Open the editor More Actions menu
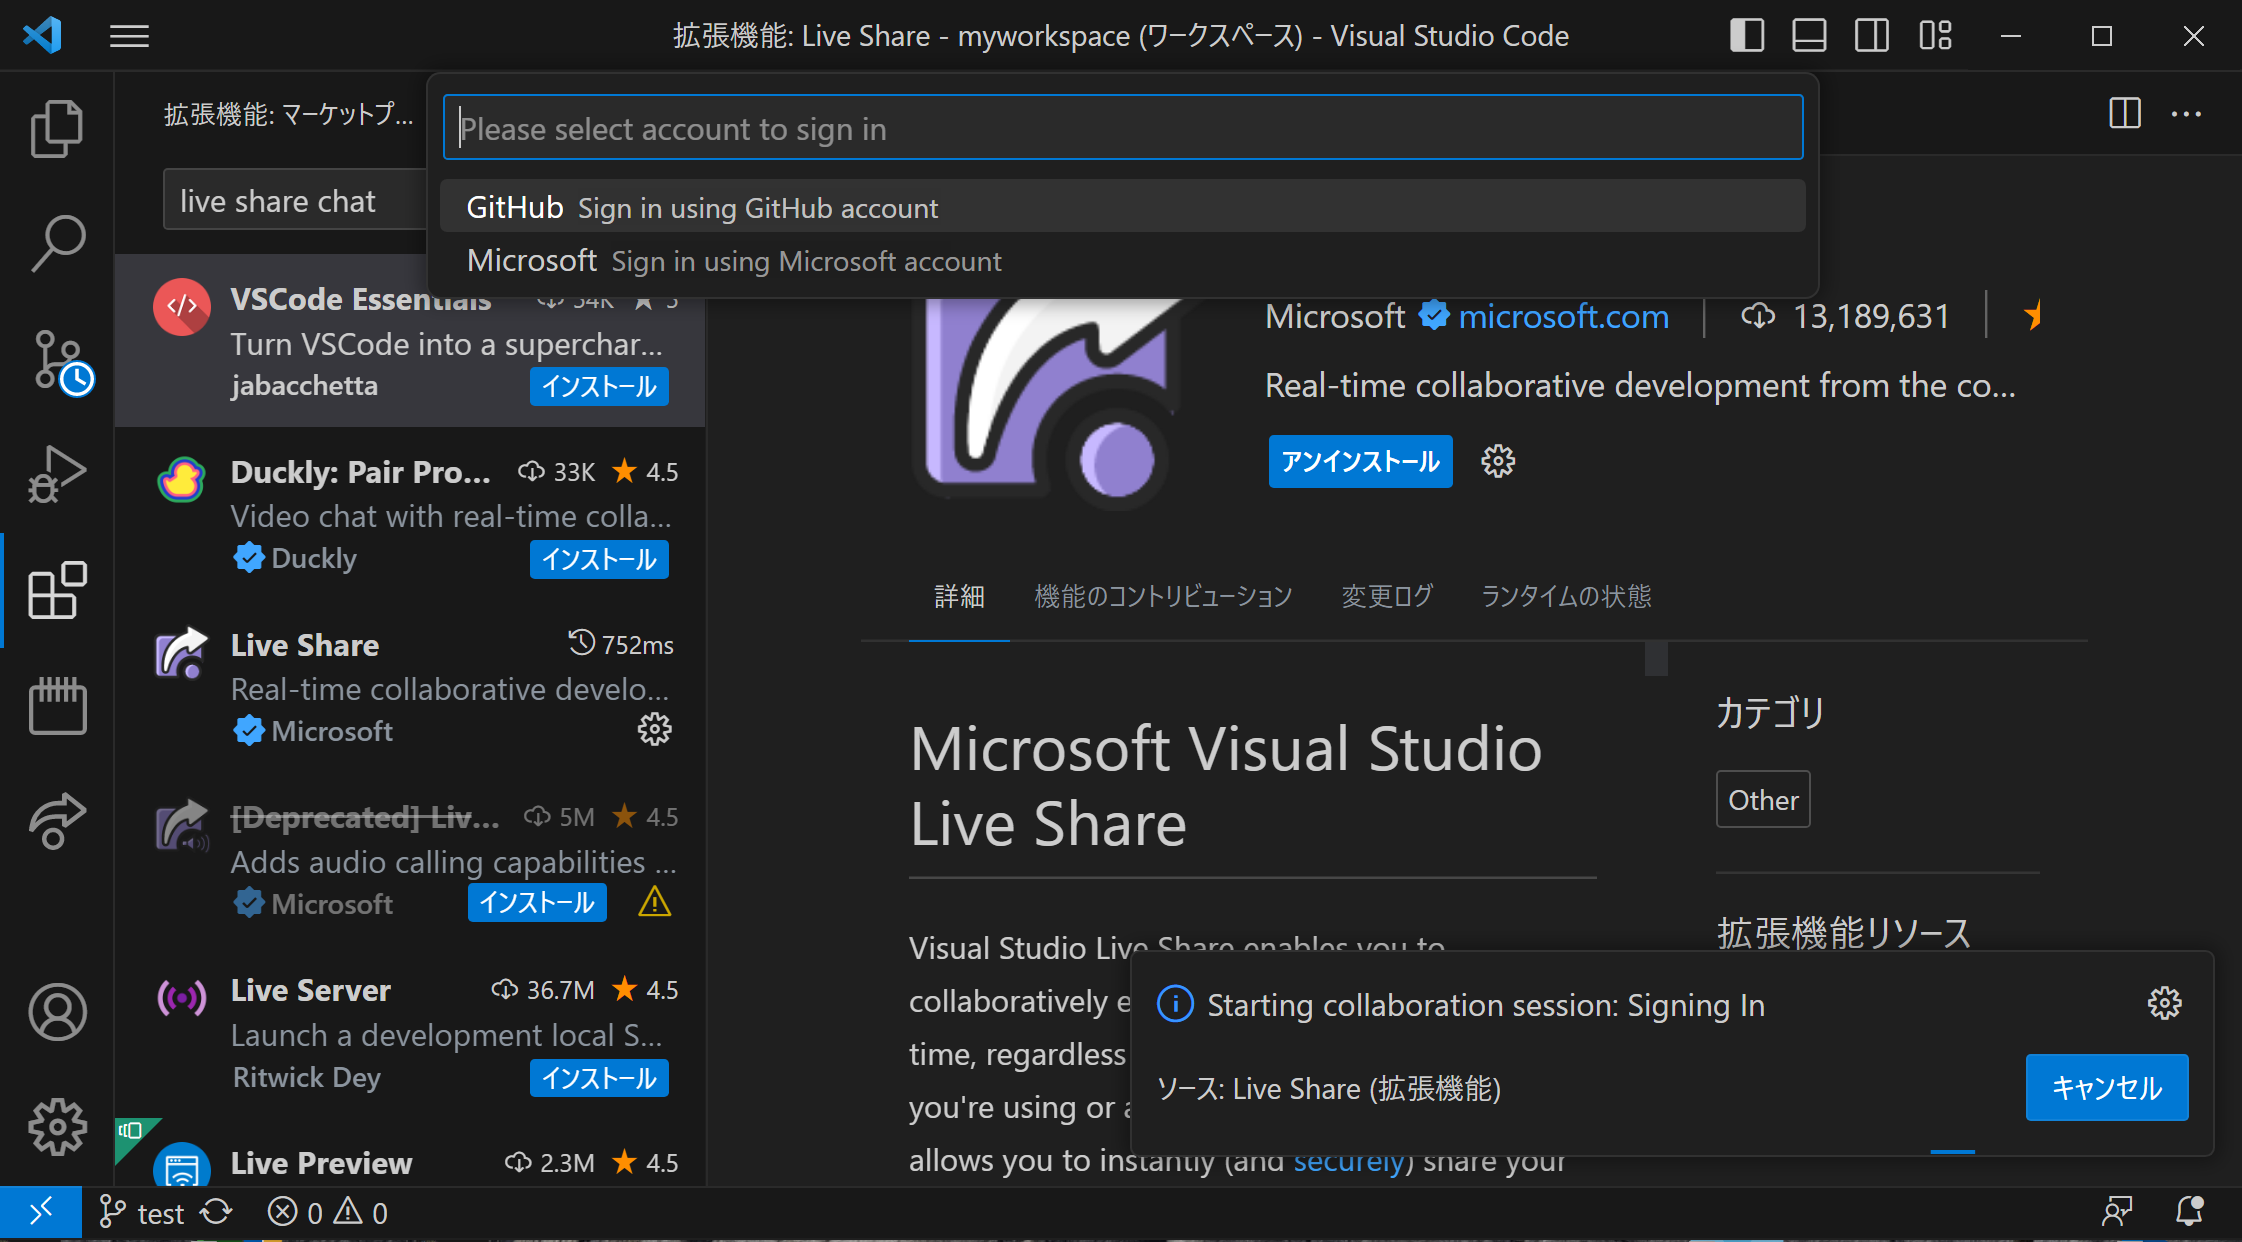Viewport: 2242px width, 1242px height. click(2186, 114)
